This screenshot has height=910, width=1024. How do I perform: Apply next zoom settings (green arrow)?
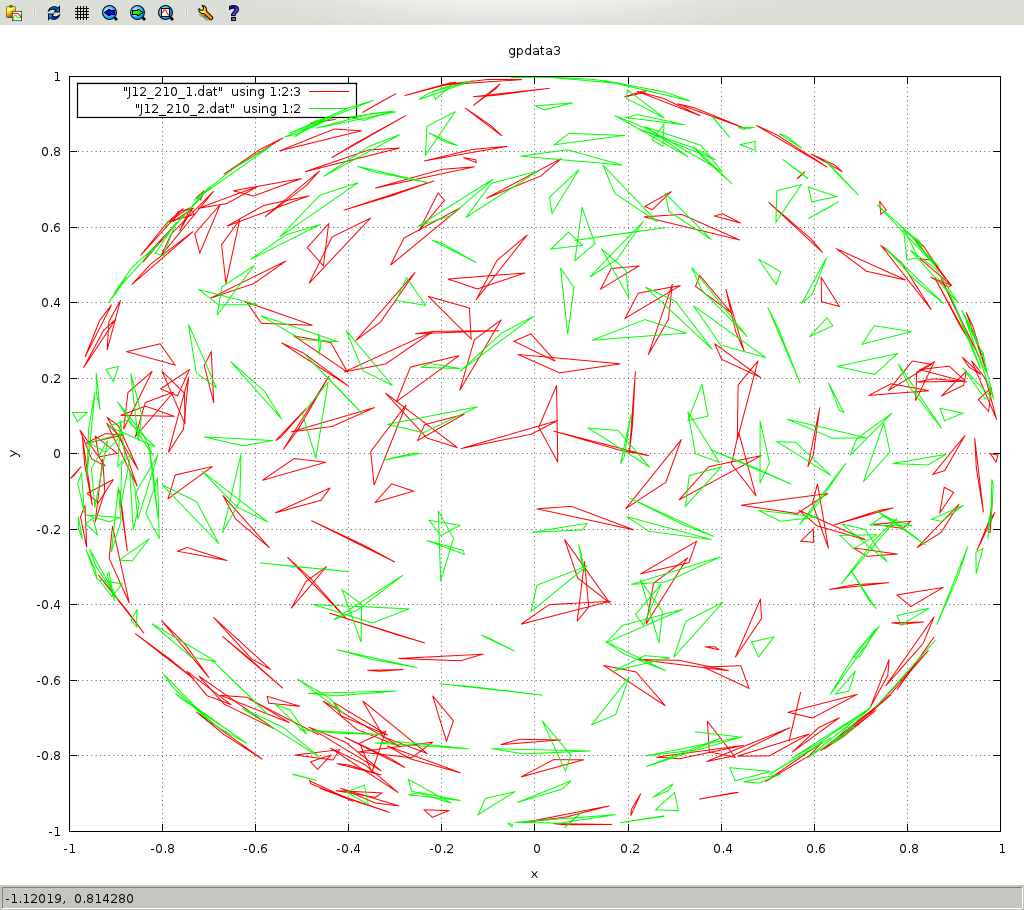pyautogui.click(x=138, y=13)
